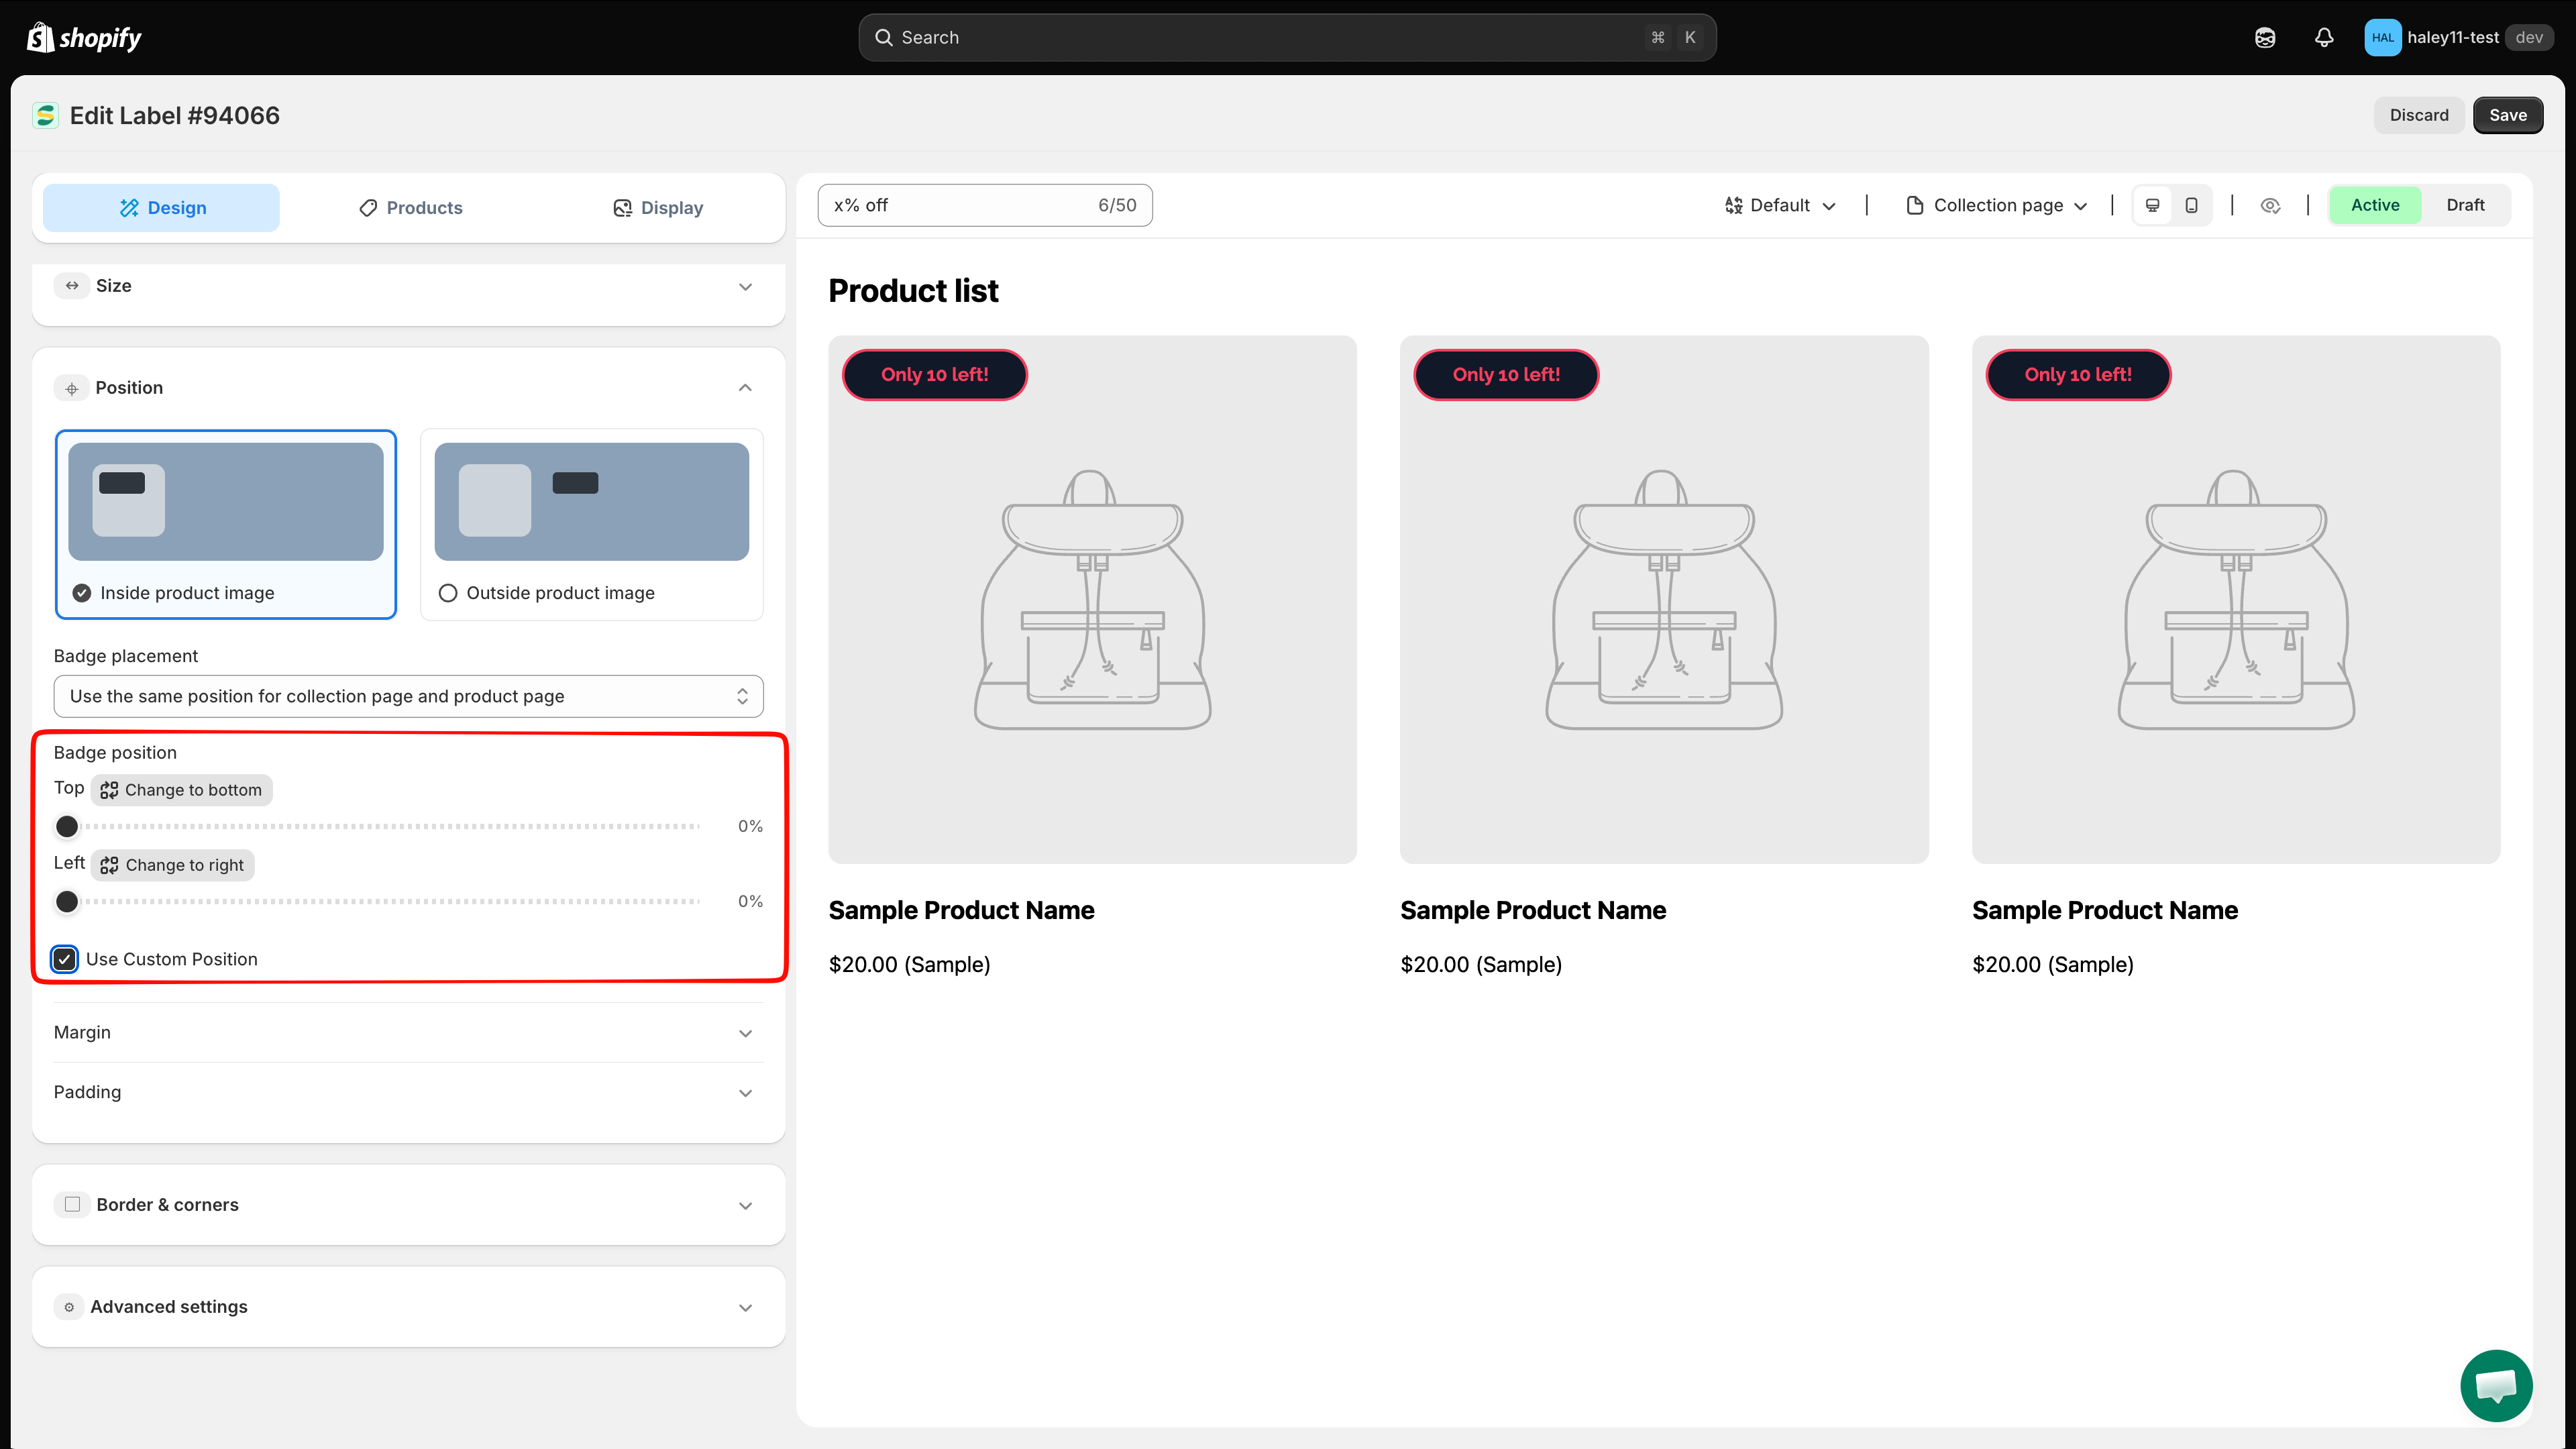Click Change to bottom button

tap(181, 790)
